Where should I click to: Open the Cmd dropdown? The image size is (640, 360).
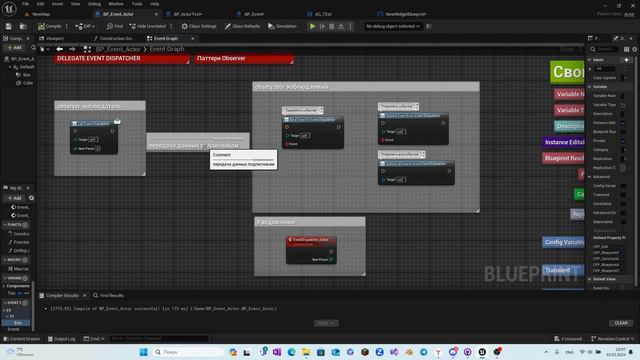pyautogui.click(x=94, y=339)
